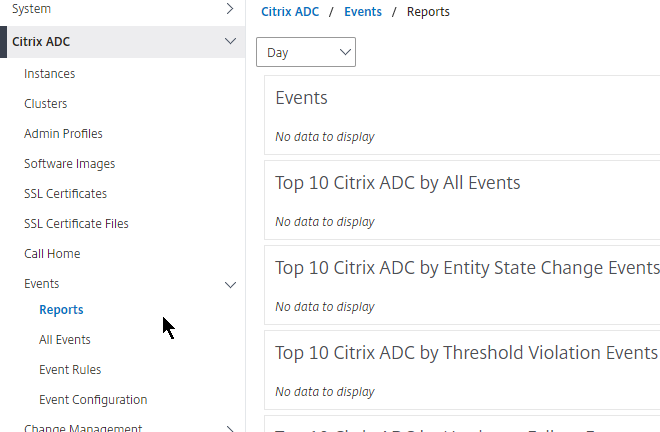Viewport: 660px width, 432px height.
Task: Click 'No data to display' under Threshold Violation
Action: coord(325,392)
